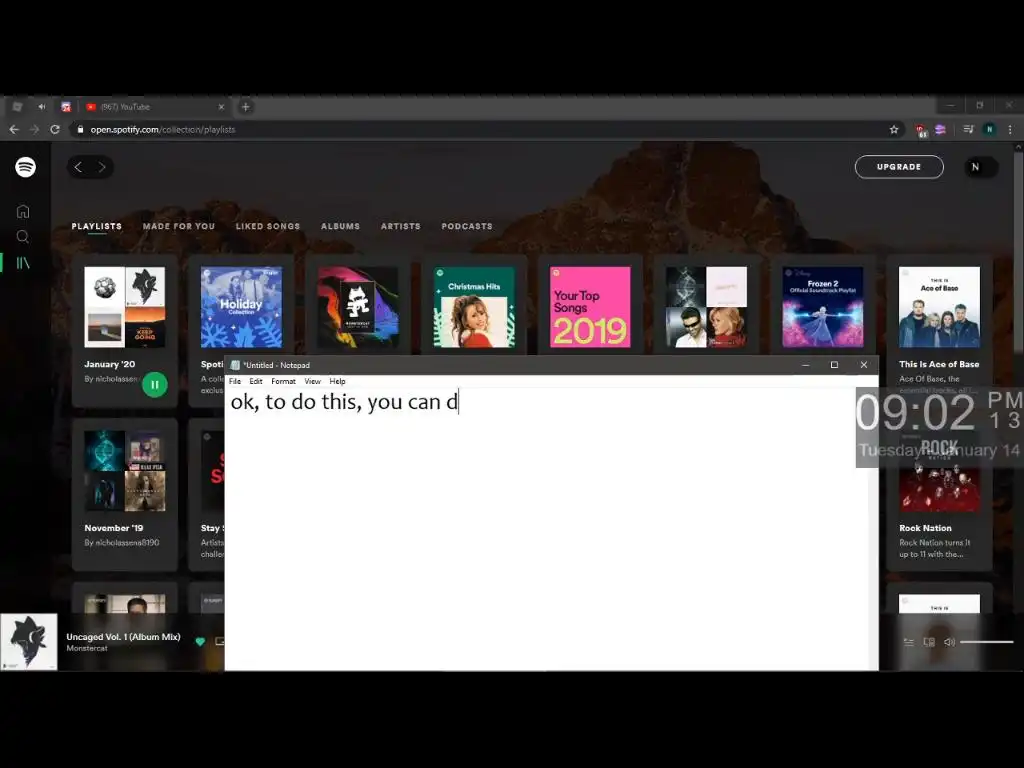
Task: Open the Frozen 2 soundtrack playlist cover
Action: pos(823,307)
